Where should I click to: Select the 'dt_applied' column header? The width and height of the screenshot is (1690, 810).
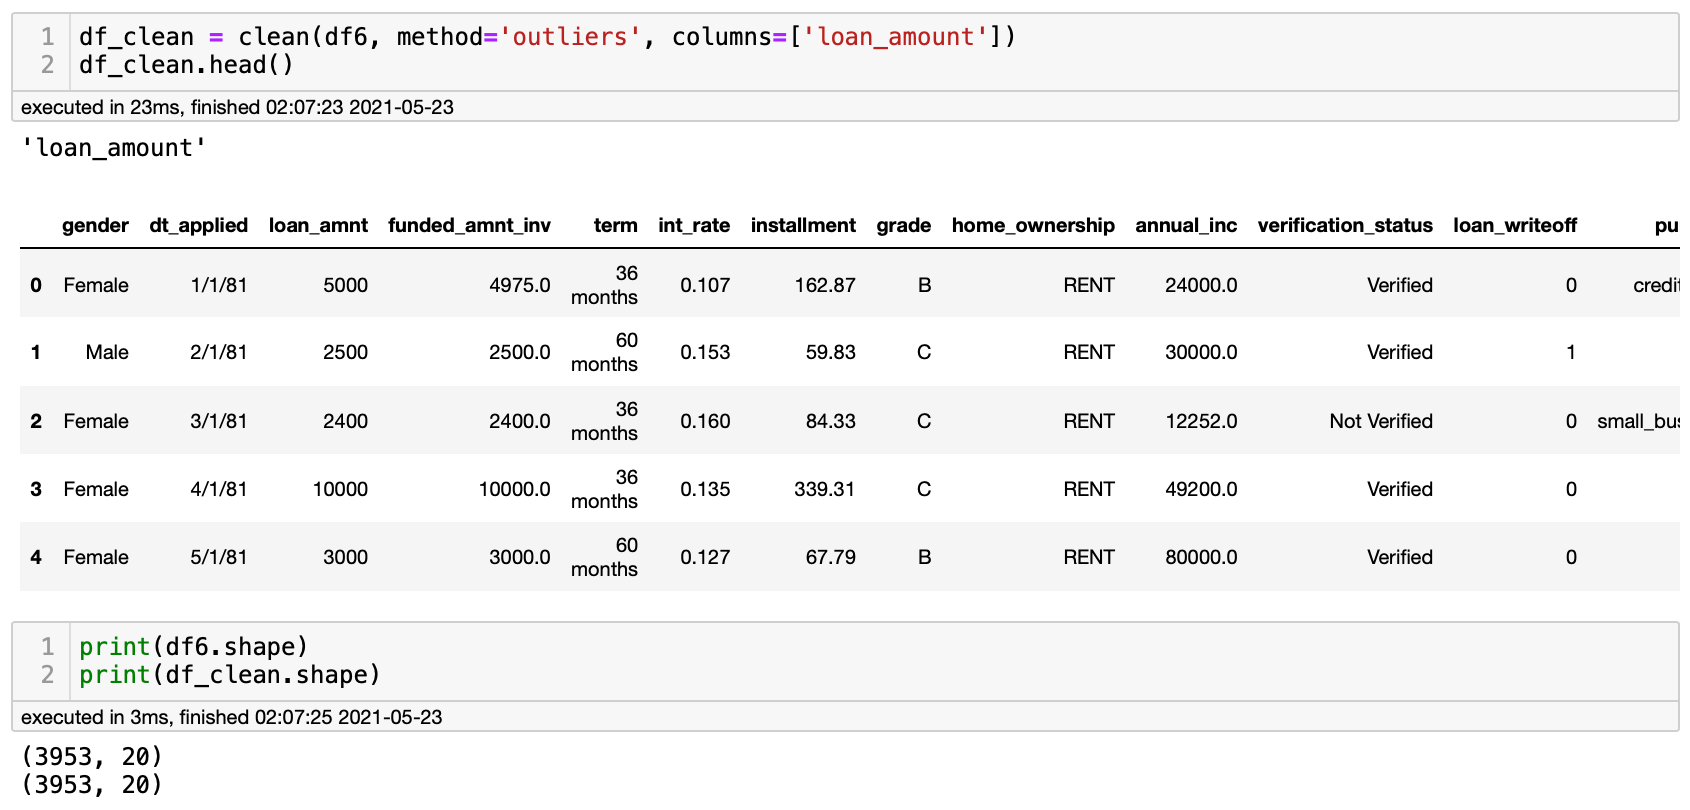pyautogui.click(x=198, y=225)
